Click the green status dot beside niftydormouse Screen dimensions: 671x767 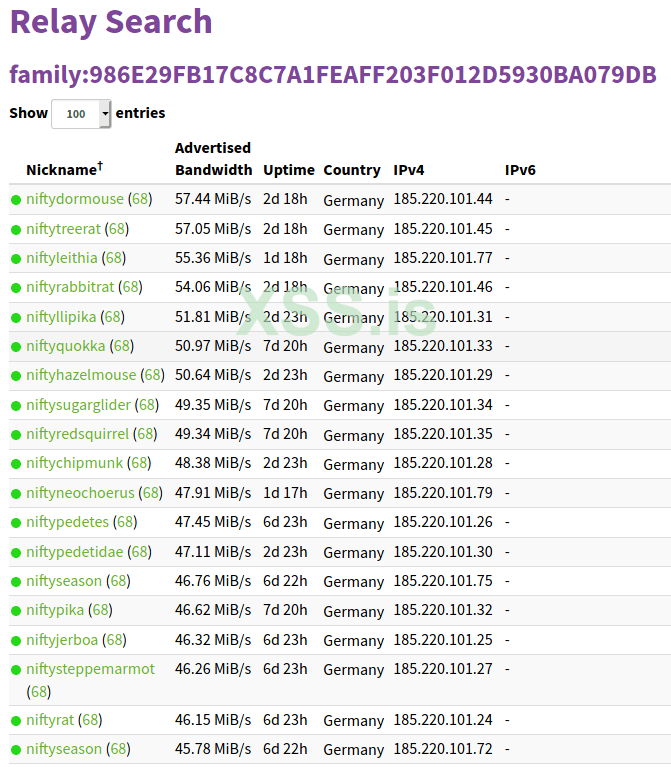(x=16, y=200)
